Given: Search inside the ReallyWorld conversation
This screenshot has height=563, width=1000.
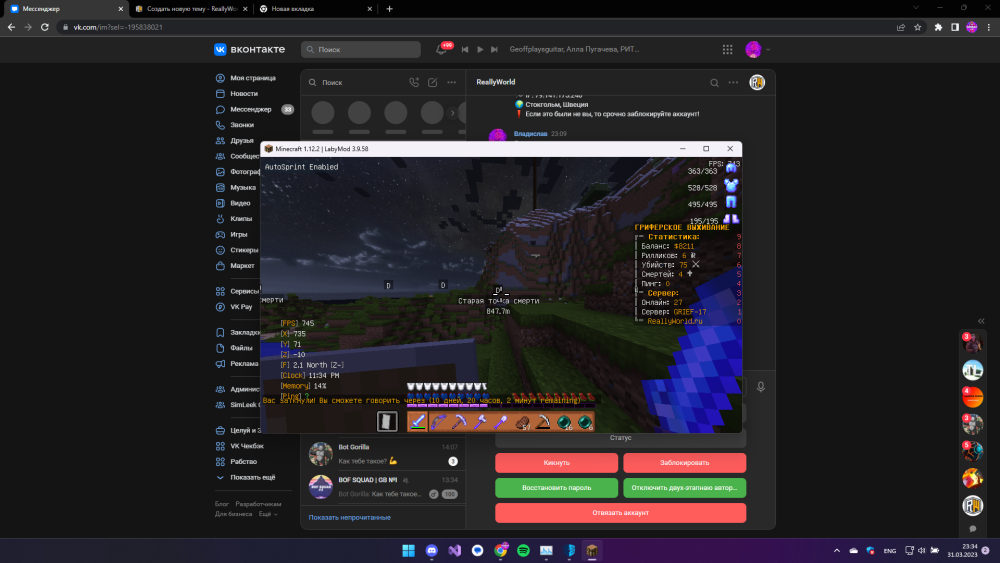Looking at the screenshot, I should (x=714, y=82).
